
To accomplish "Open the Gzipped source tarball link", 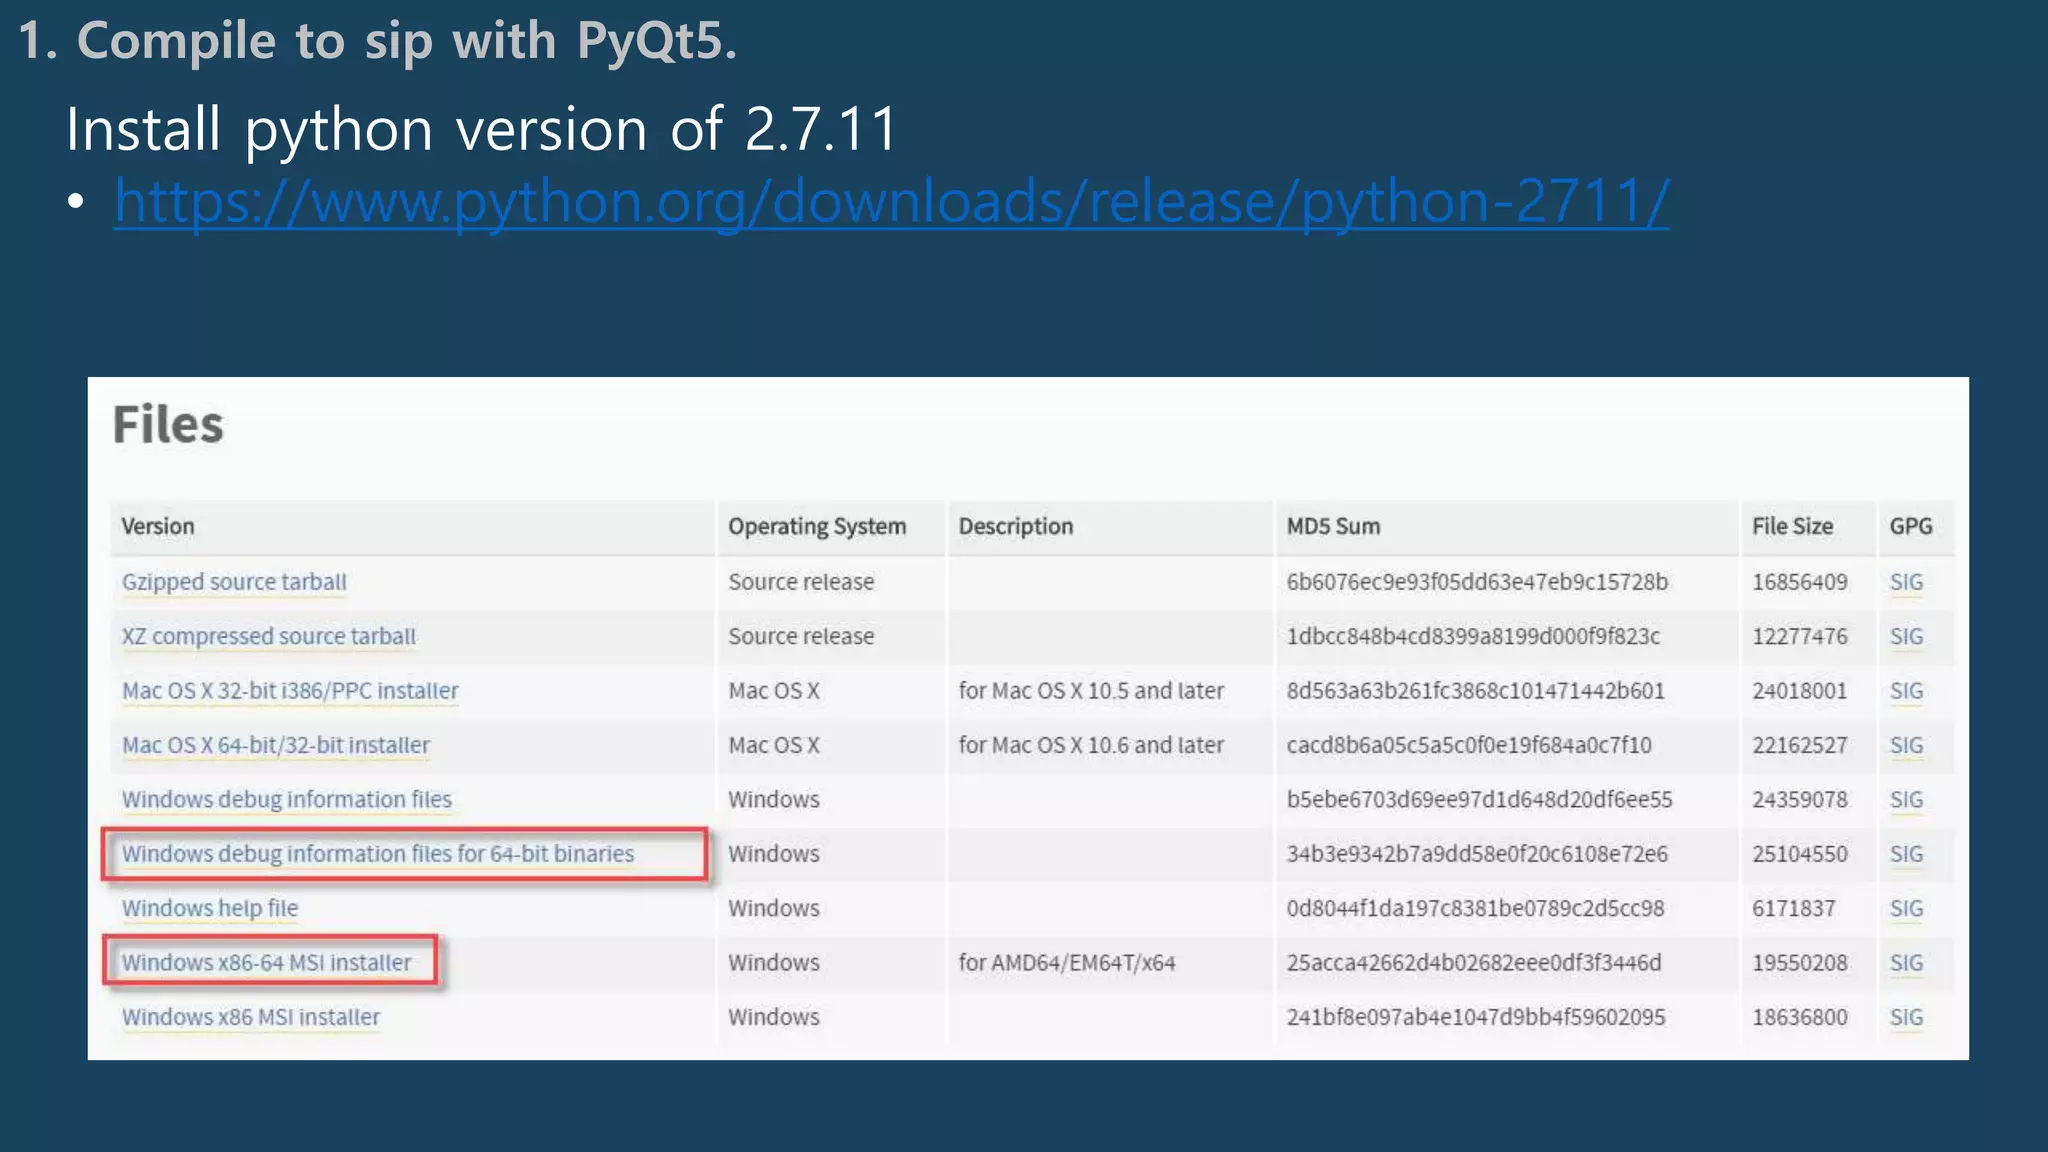I will [234, 582].
